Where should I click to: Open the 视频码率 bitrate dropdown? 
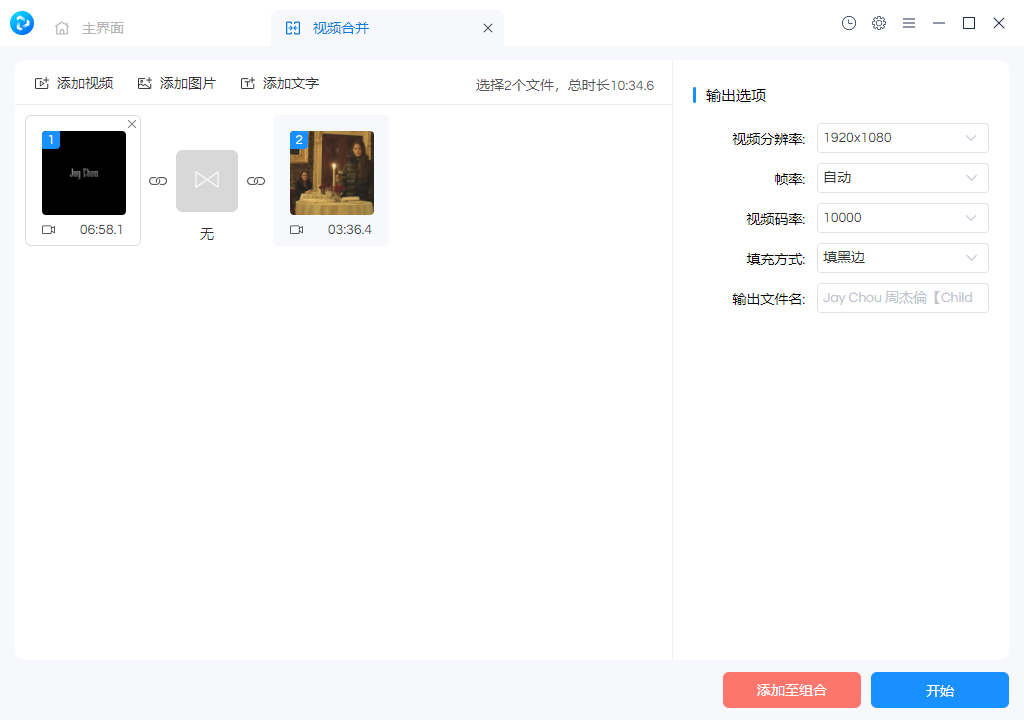coord(902,218)
